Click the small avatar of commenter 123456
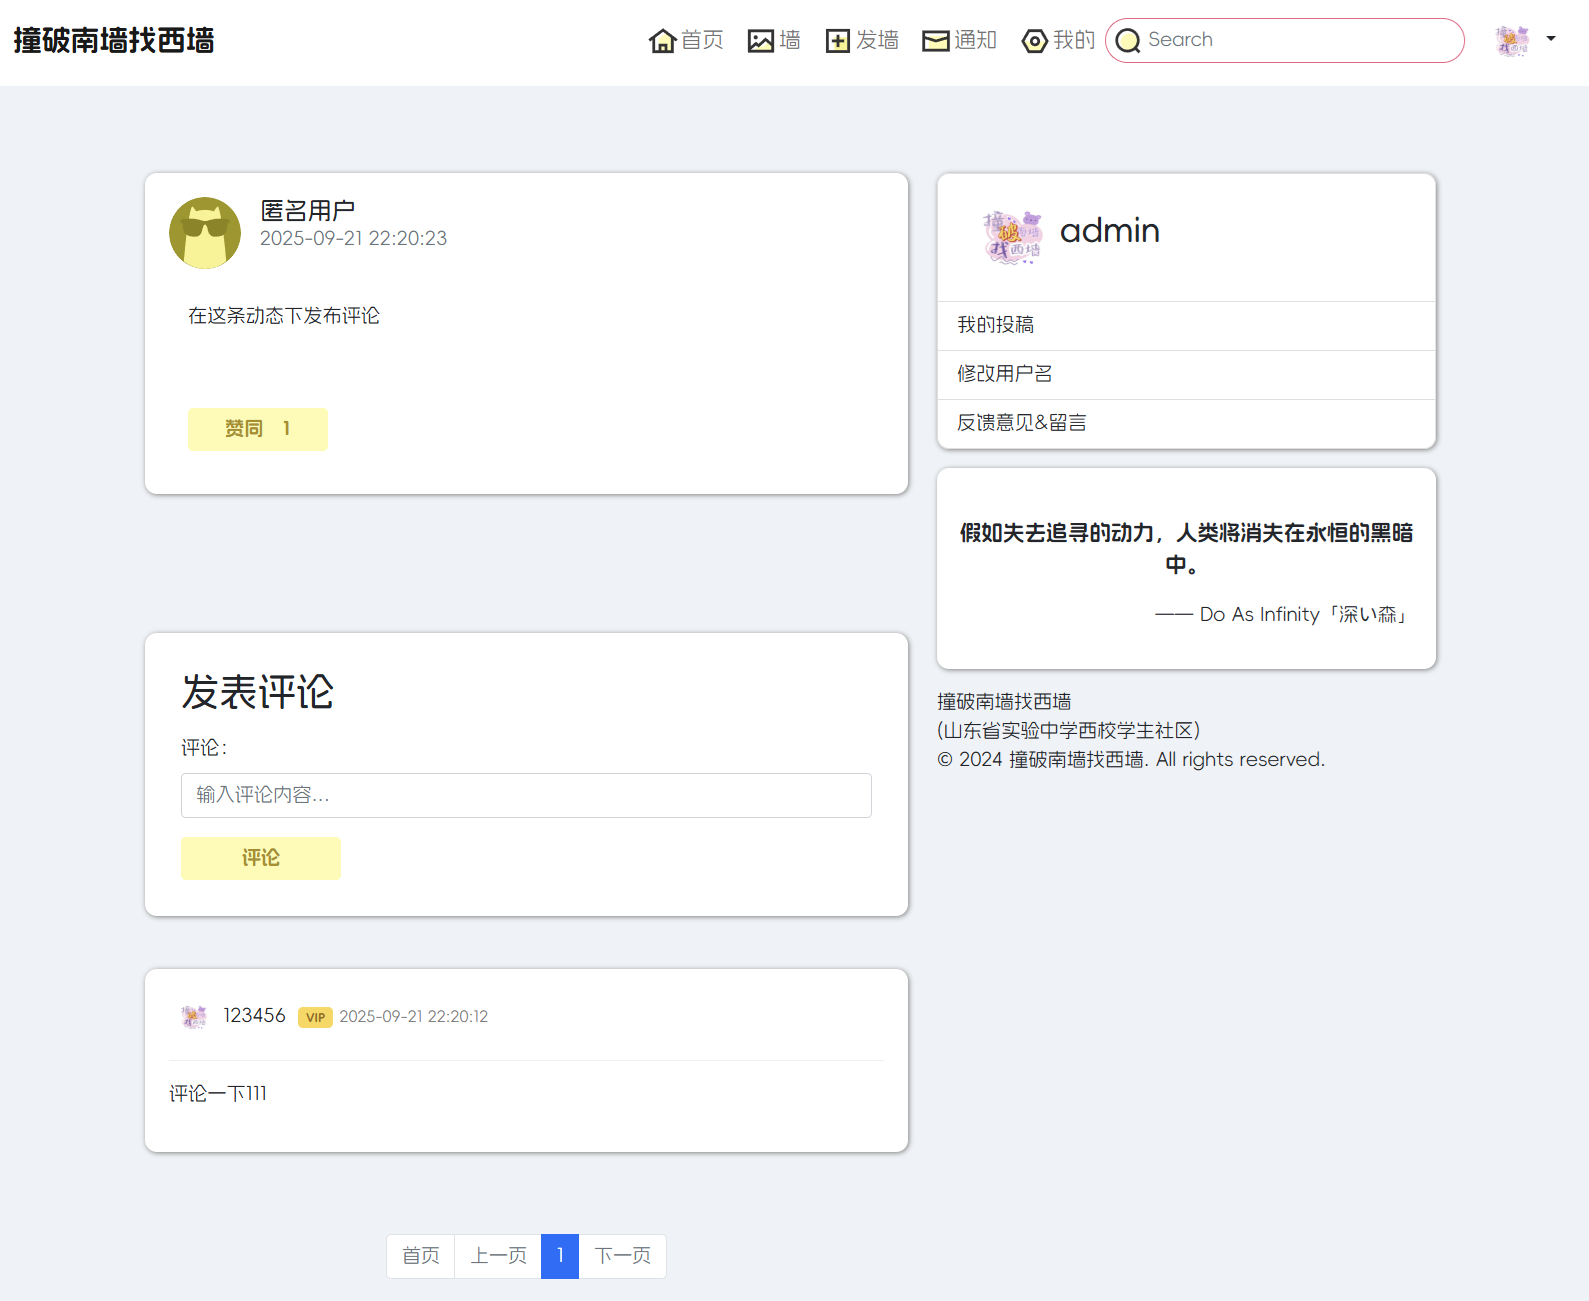Viewport: 1589px width, 1301px height. click(194, 1017)
